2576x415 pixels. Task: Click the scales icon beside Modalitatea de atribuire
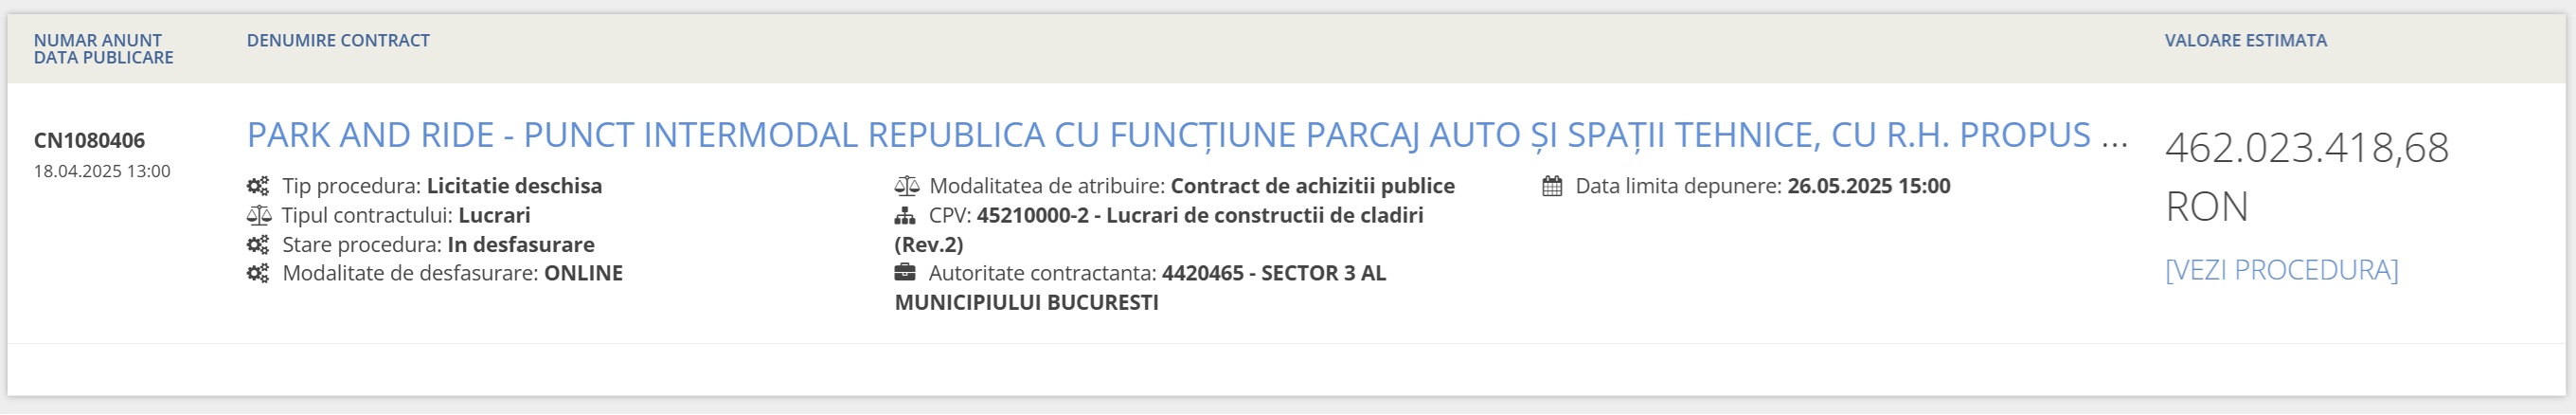(x=906, y=186)
